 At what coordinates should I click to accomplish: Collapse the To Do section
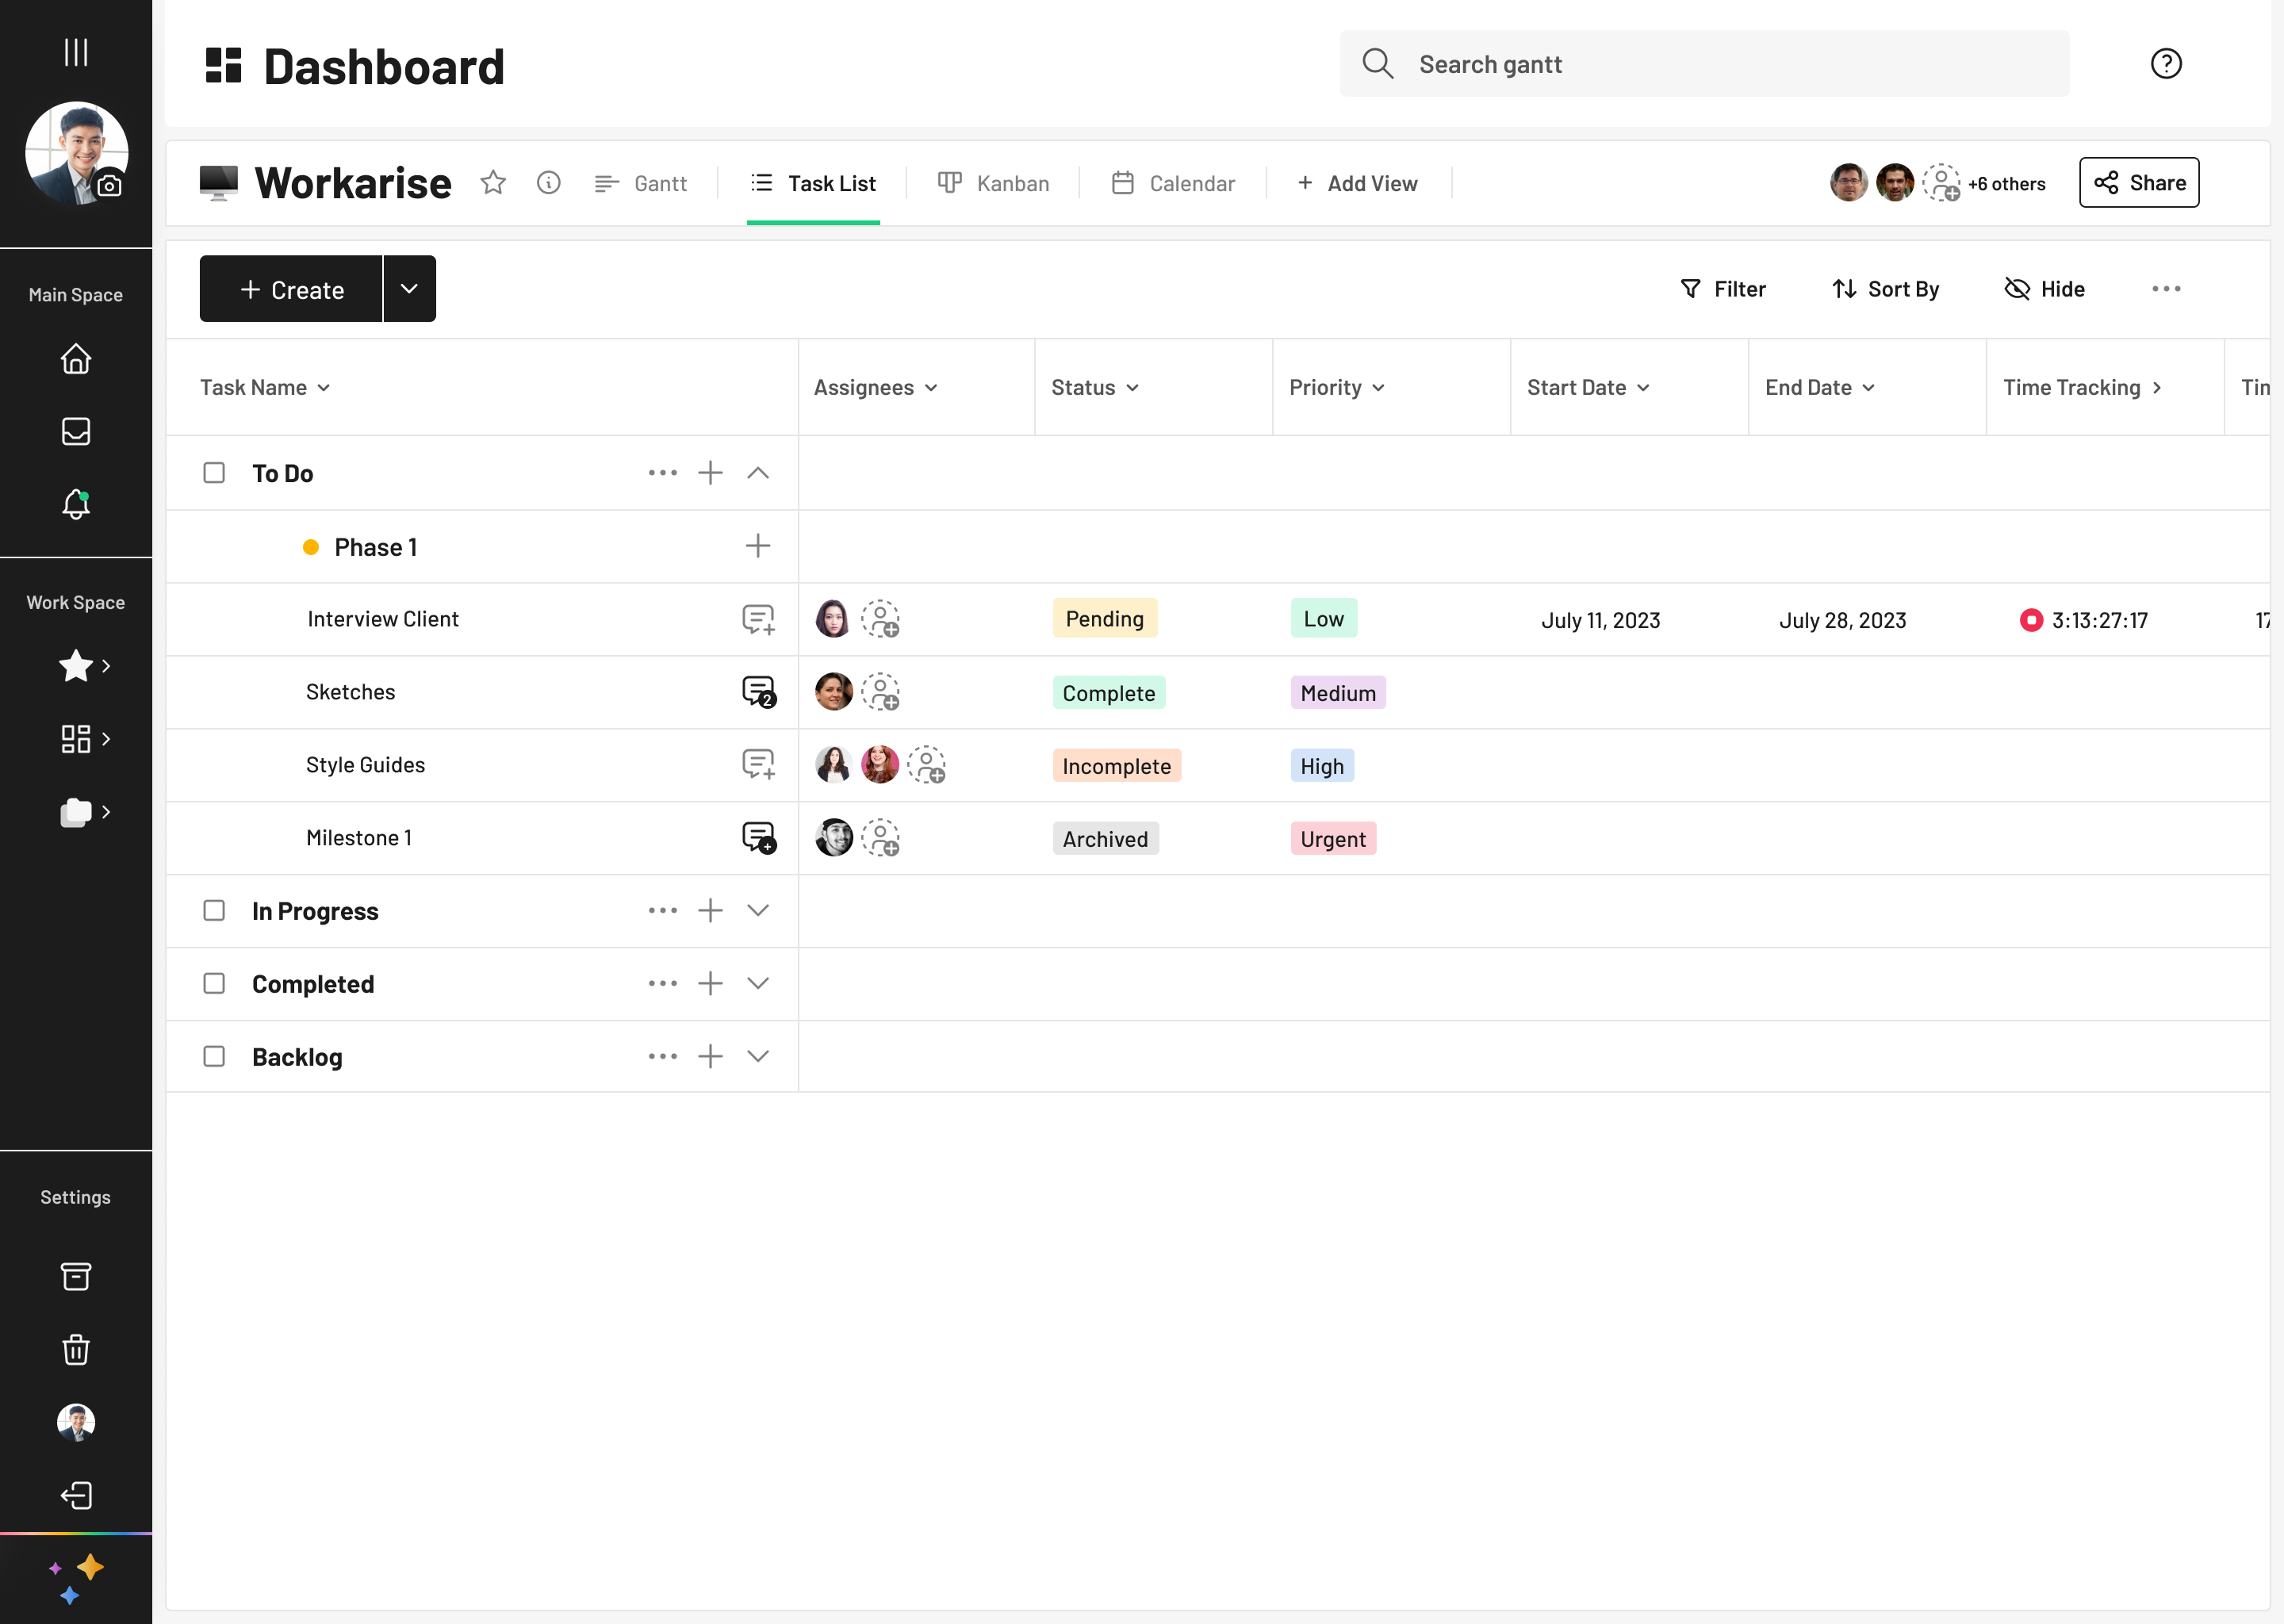758,473
